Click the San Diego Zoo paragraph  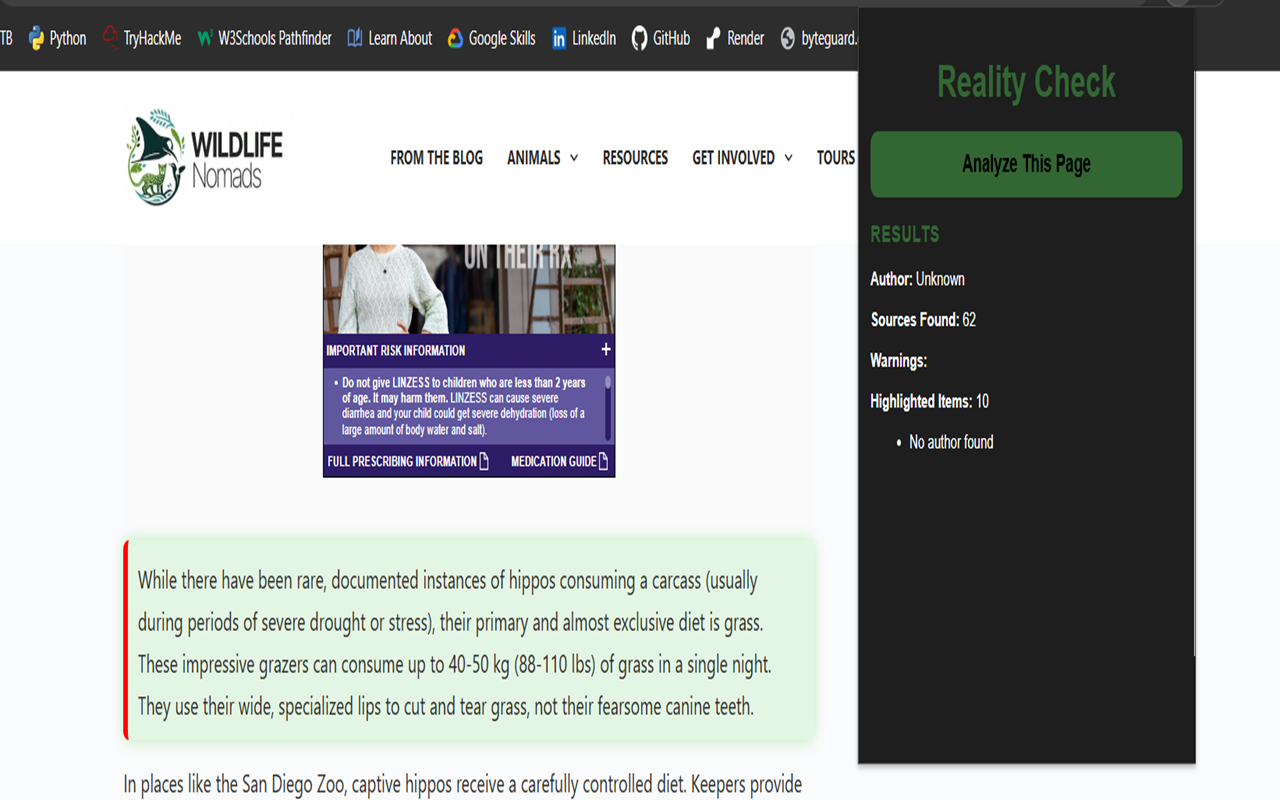(x=463, y=785)
